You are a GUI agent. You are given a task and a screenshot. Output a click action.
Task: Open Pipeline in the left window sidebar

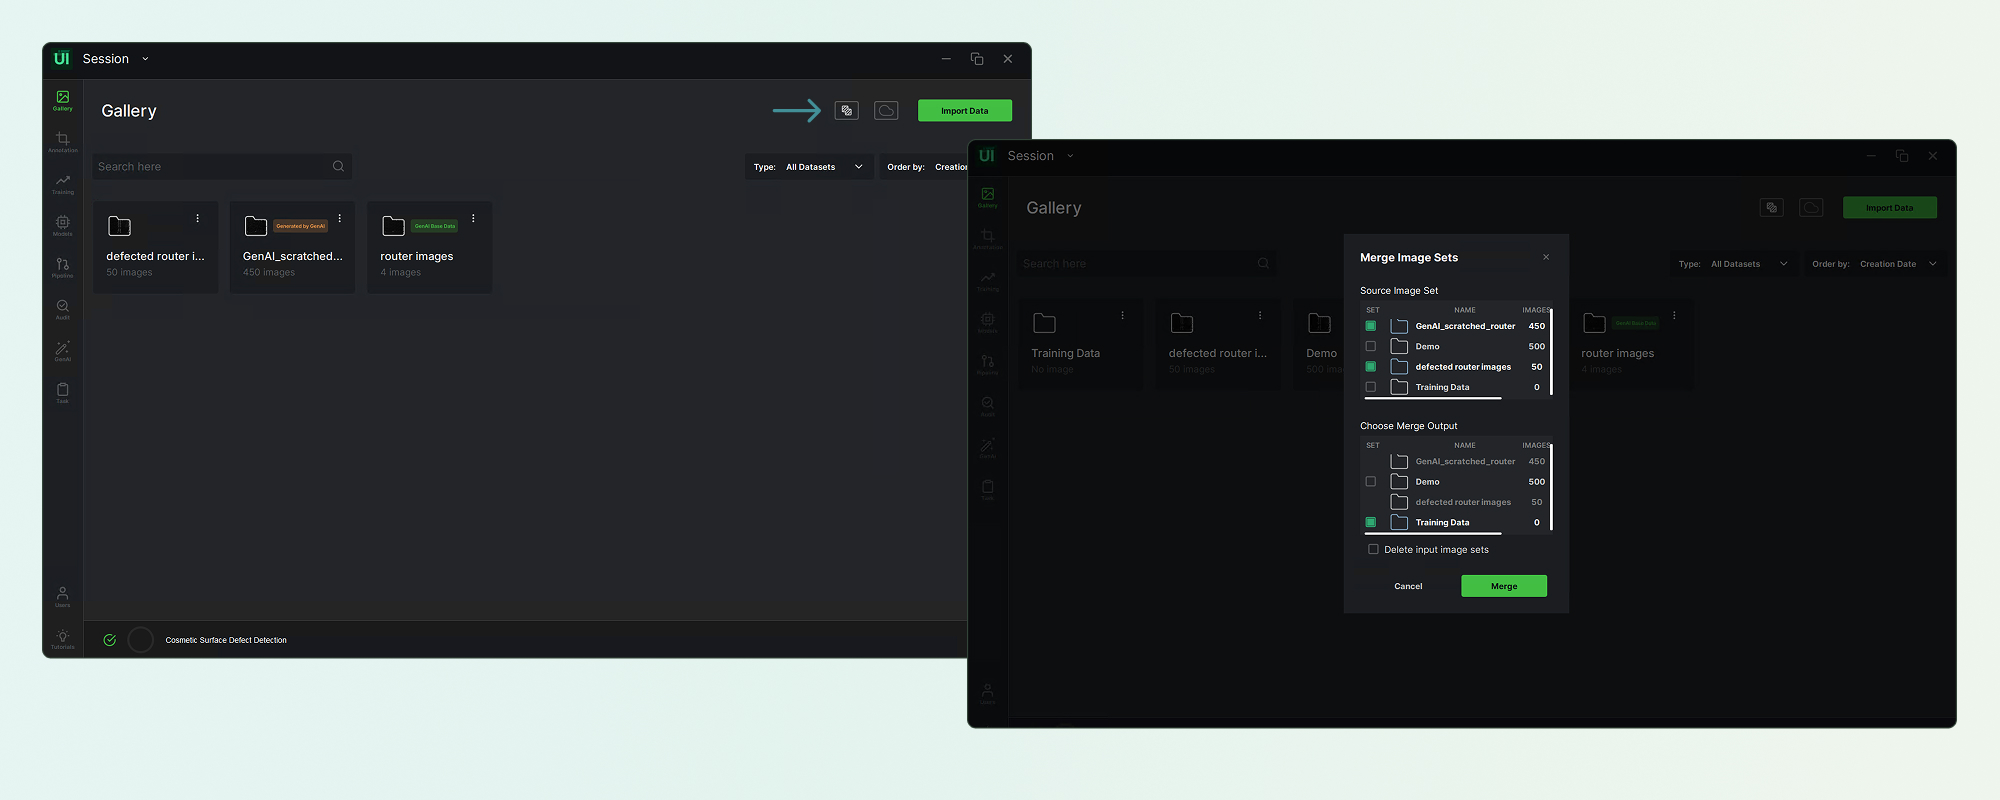click(x=62, y=267)
